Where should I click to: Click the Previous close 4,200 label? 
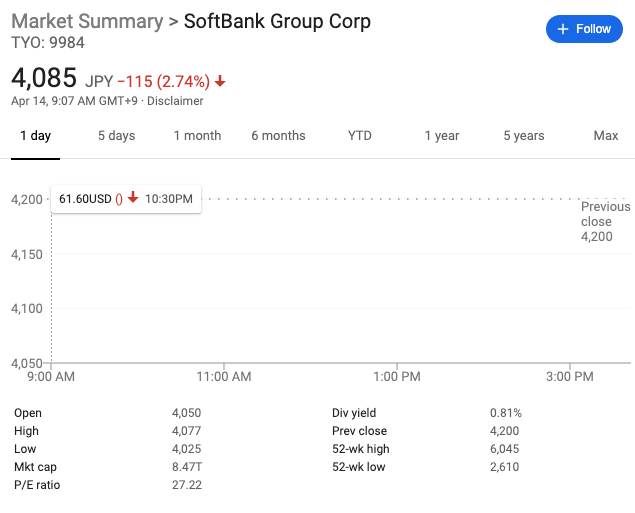(605, 221)
